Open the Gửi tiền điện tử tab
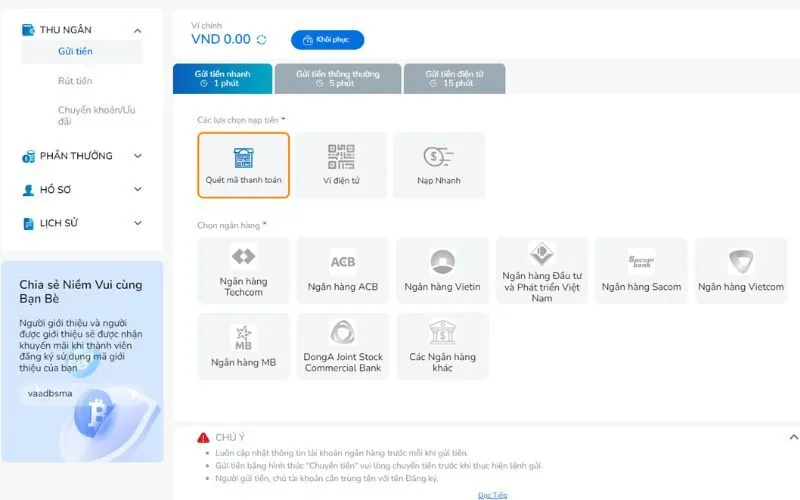Screen dimensions: 800x500 456,78
